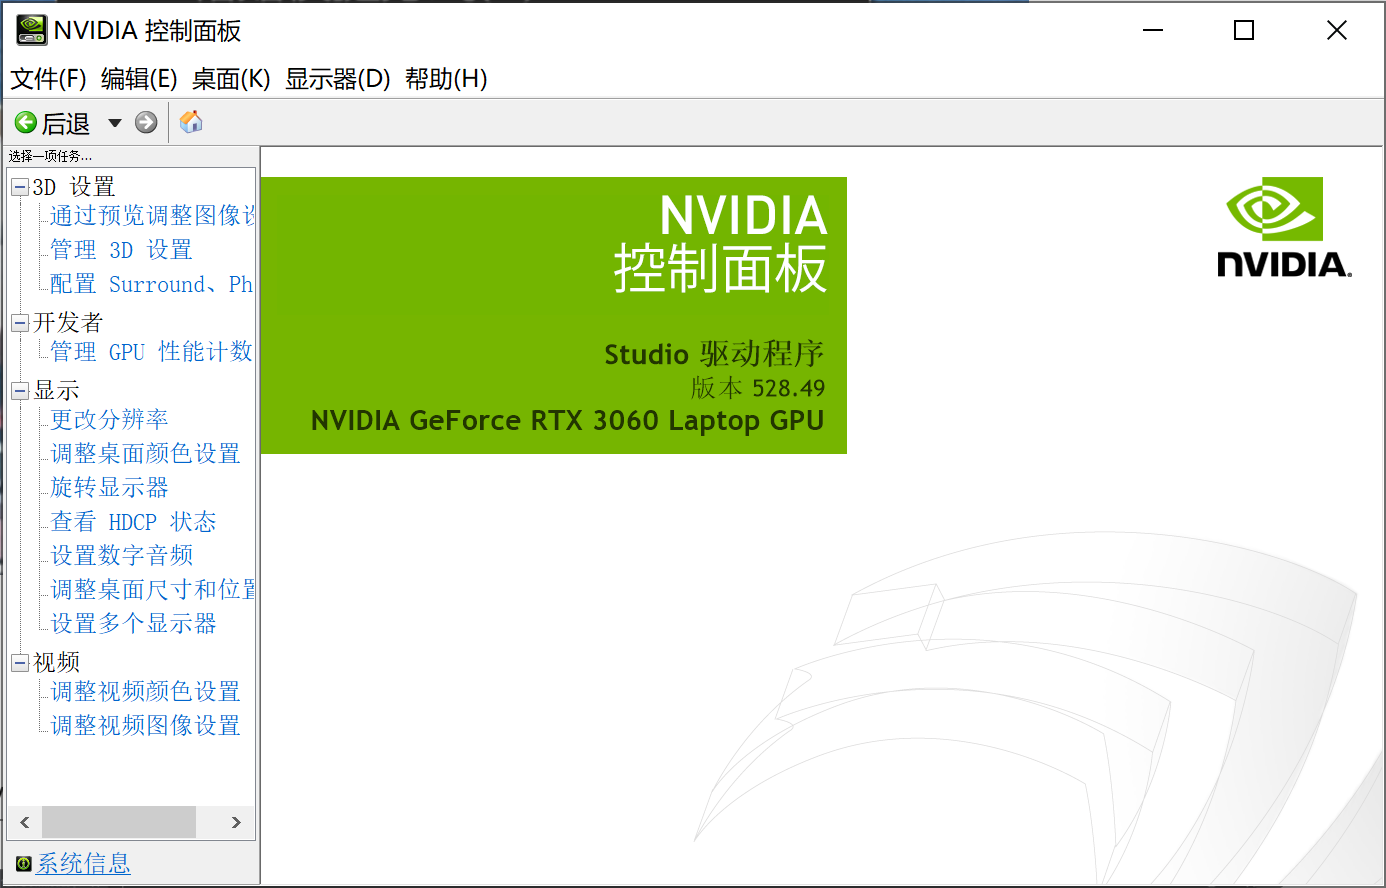The width and height of the screenshot is (1386, 888).
Task: Click the Forward navigation arrow icon
Action: pos(146,121)
